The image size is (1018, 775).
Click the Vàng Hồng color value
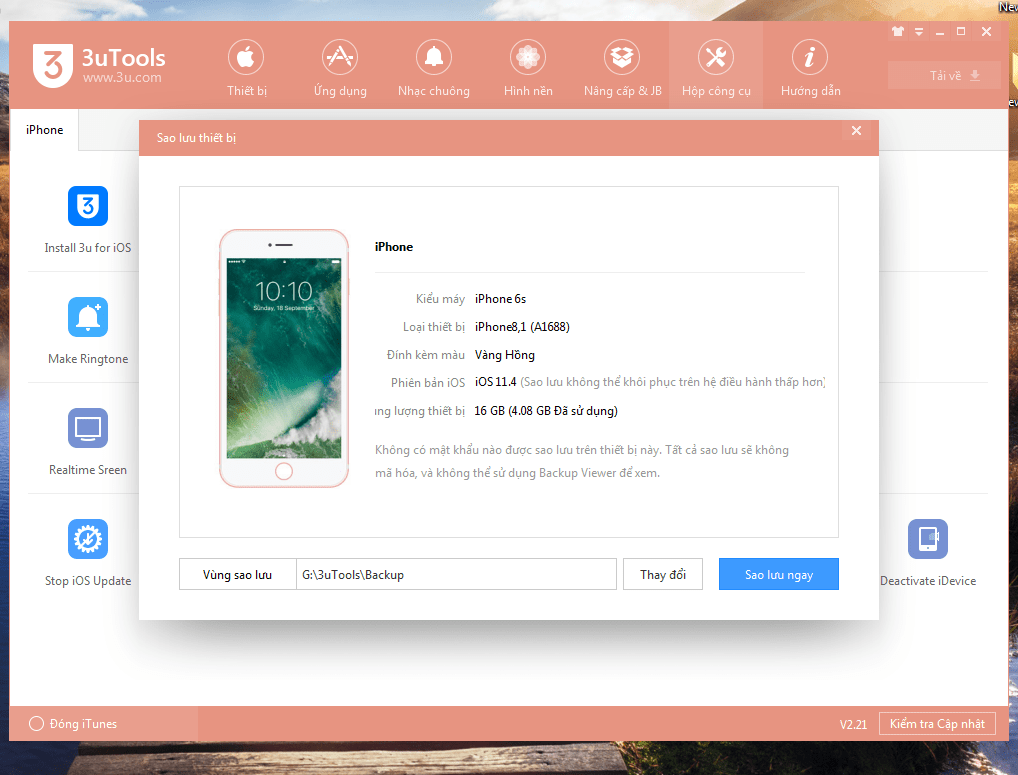504,354
